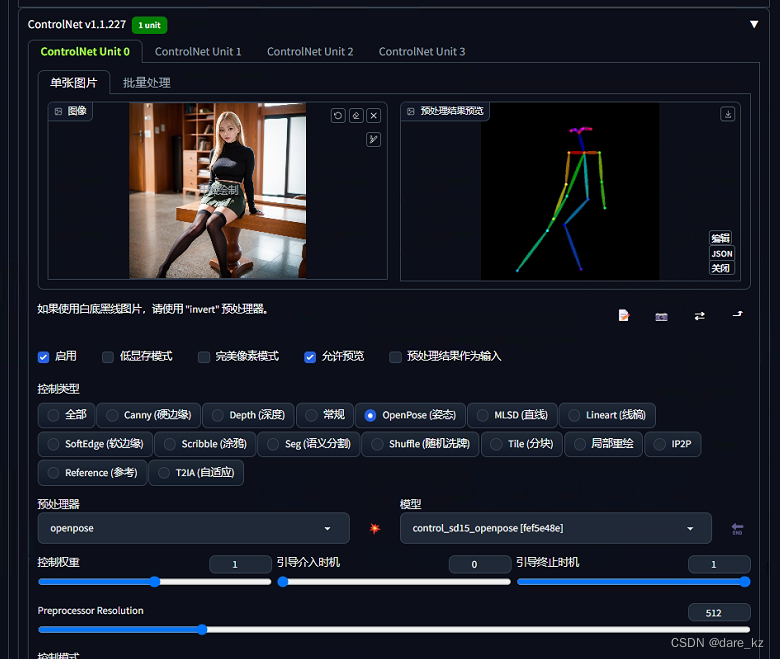Toggle the 允许预览 allow preview checkbox
Image resolution: width=780 pixels, height=659 pixels.
(310, 357)
